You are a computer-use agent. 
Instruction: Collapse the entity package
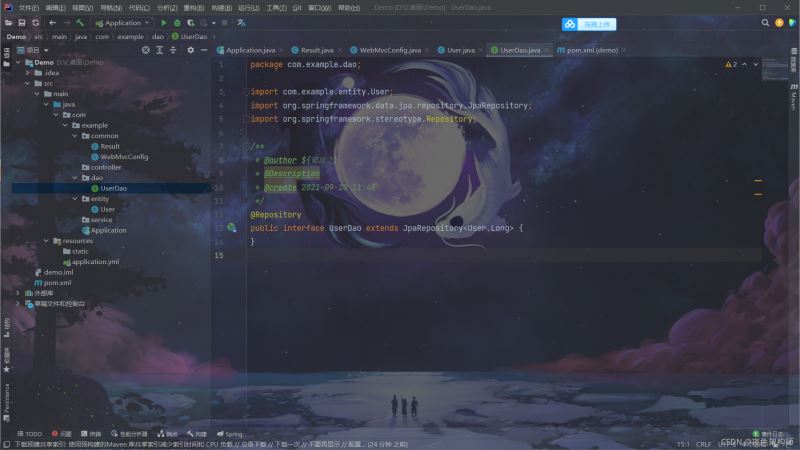pyautogui.click(x=74, y=198)
